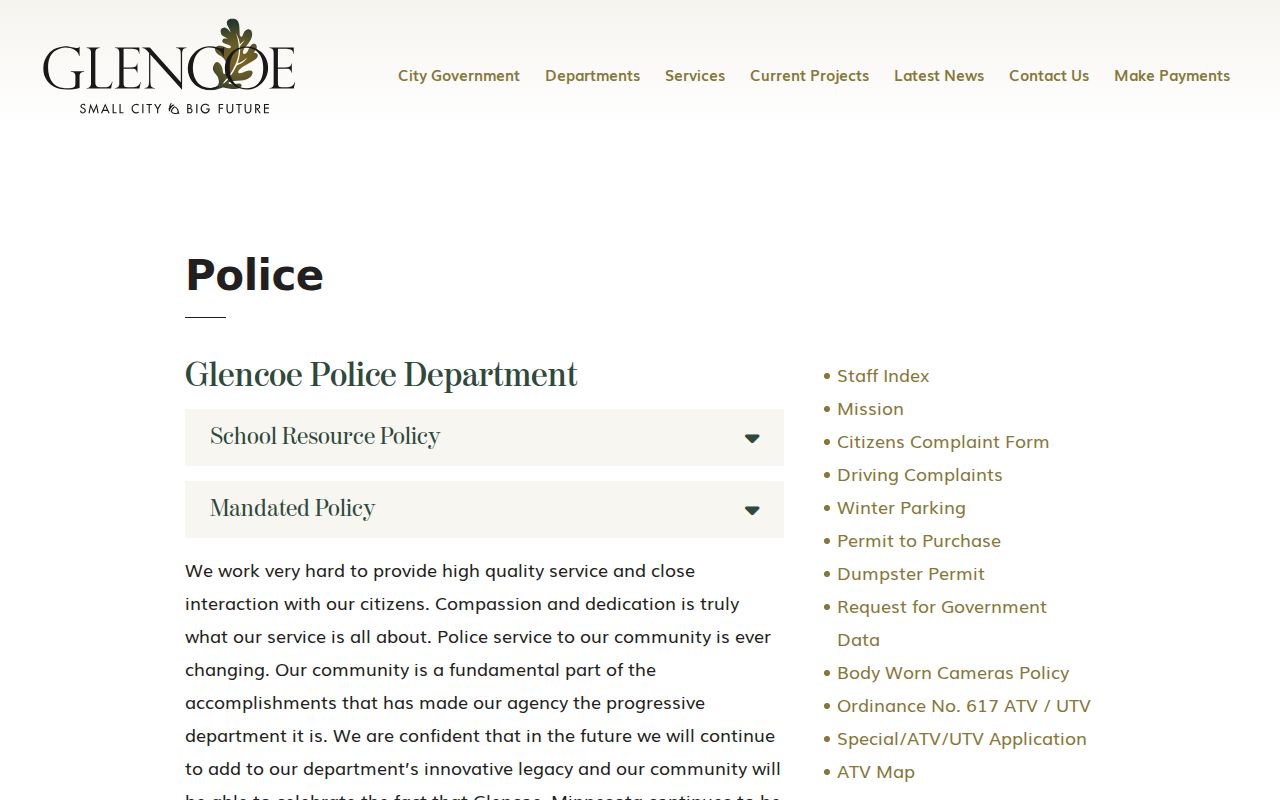Screen dimensions: 1280x800
Task: Open the Mandated Policy accordion title
Action: 292,509
